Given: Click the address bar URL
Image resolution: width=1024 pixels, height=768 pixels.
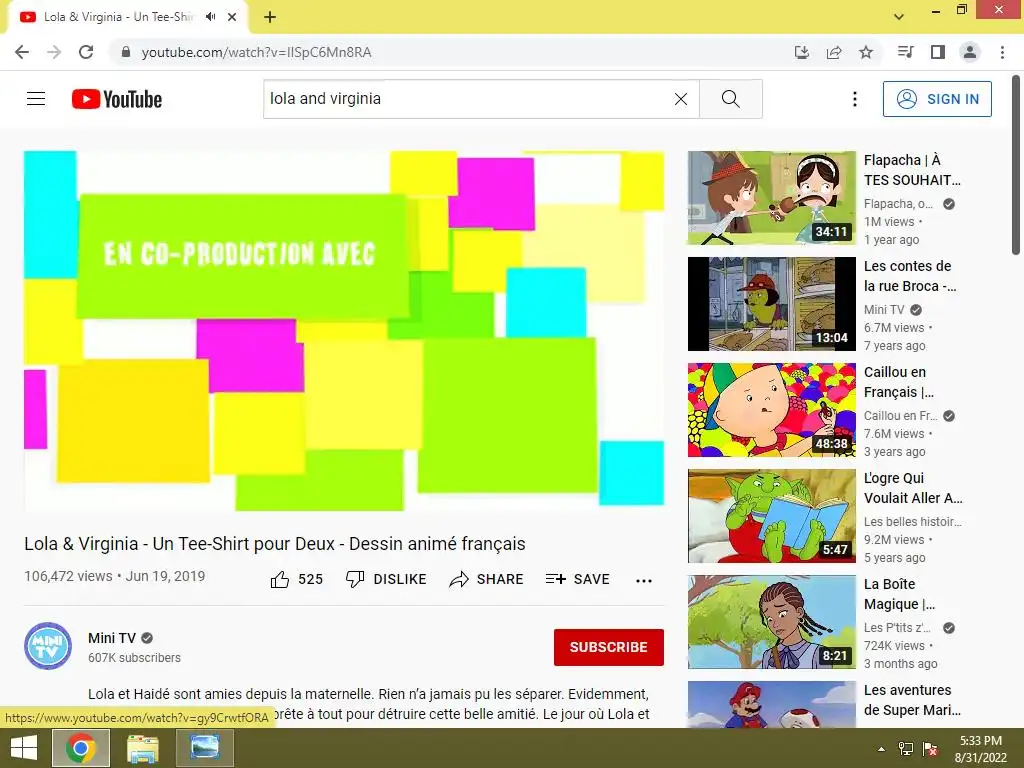Looking at the screenshot, I should tap(257, 52).
